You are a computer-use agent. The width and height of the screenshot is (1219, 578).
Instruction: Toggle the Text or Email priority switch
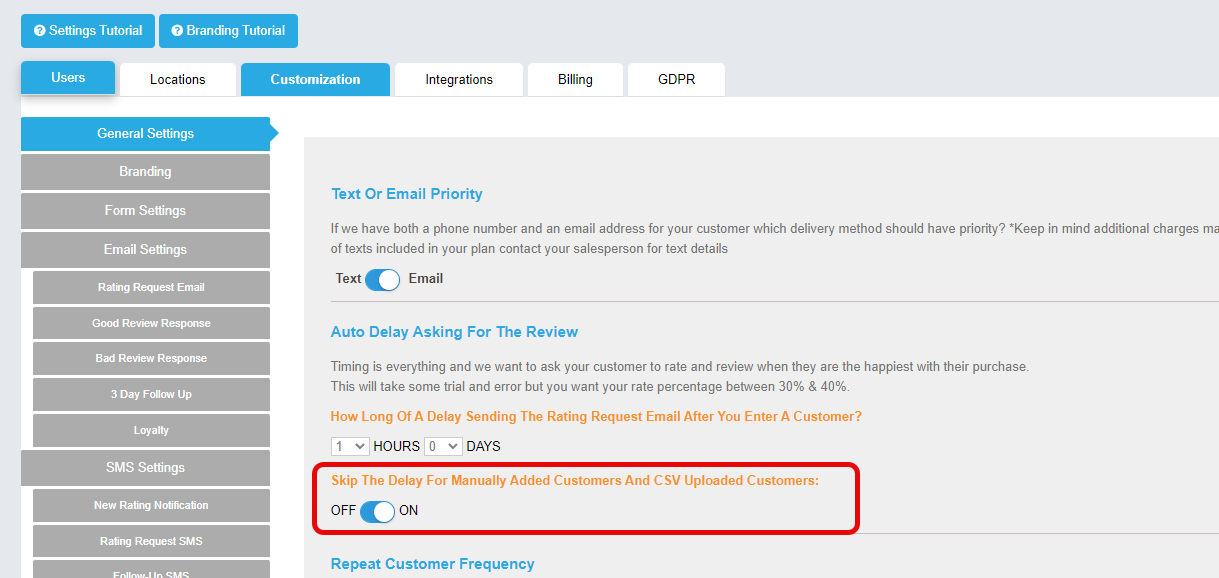coord(382,279)
